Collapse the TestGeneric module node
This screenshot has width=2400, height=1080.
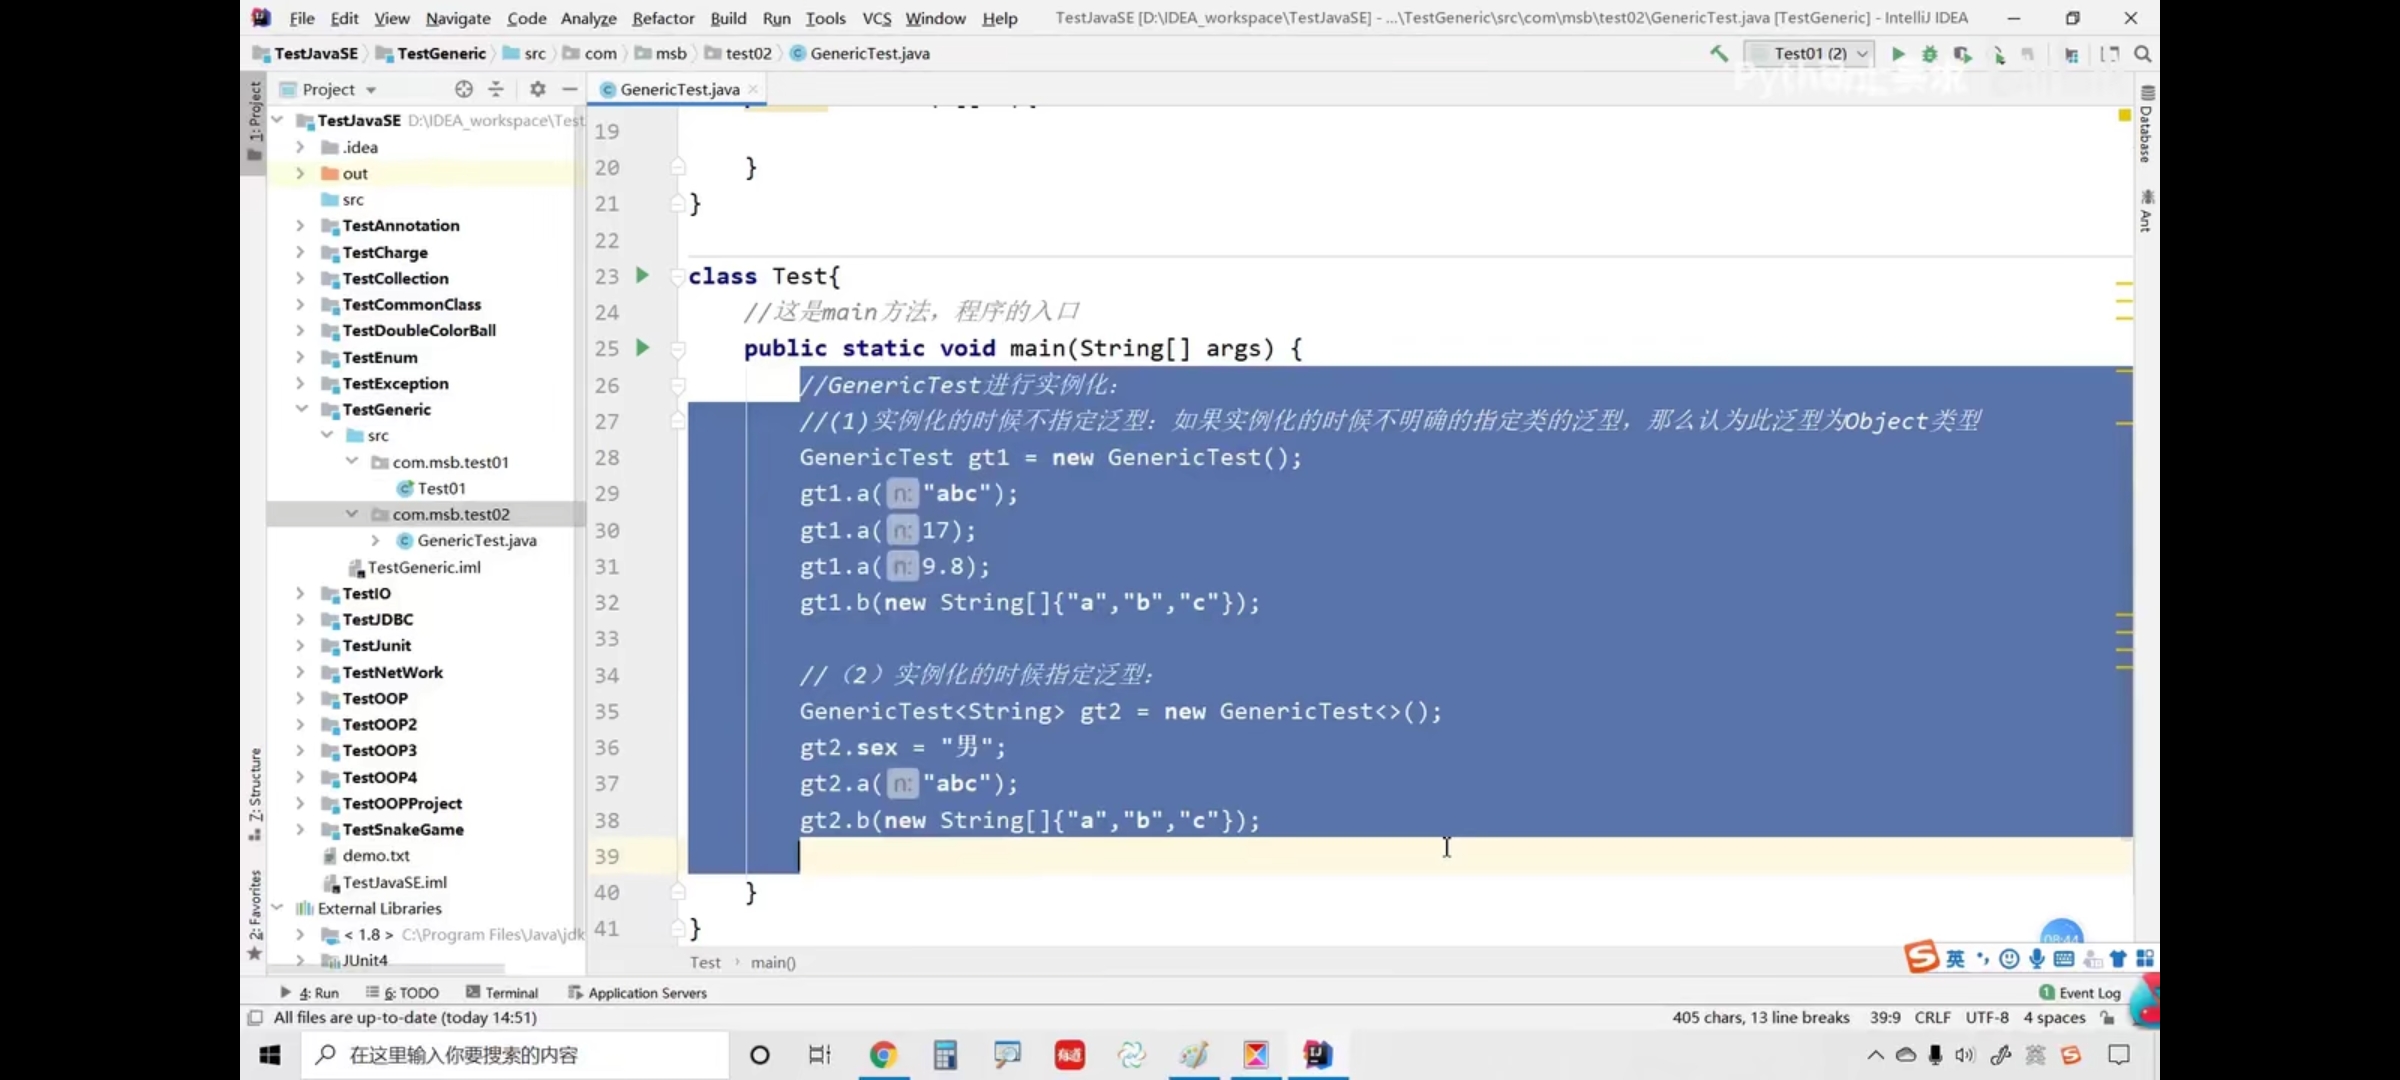pyautogui.click(x=300, y=409)
